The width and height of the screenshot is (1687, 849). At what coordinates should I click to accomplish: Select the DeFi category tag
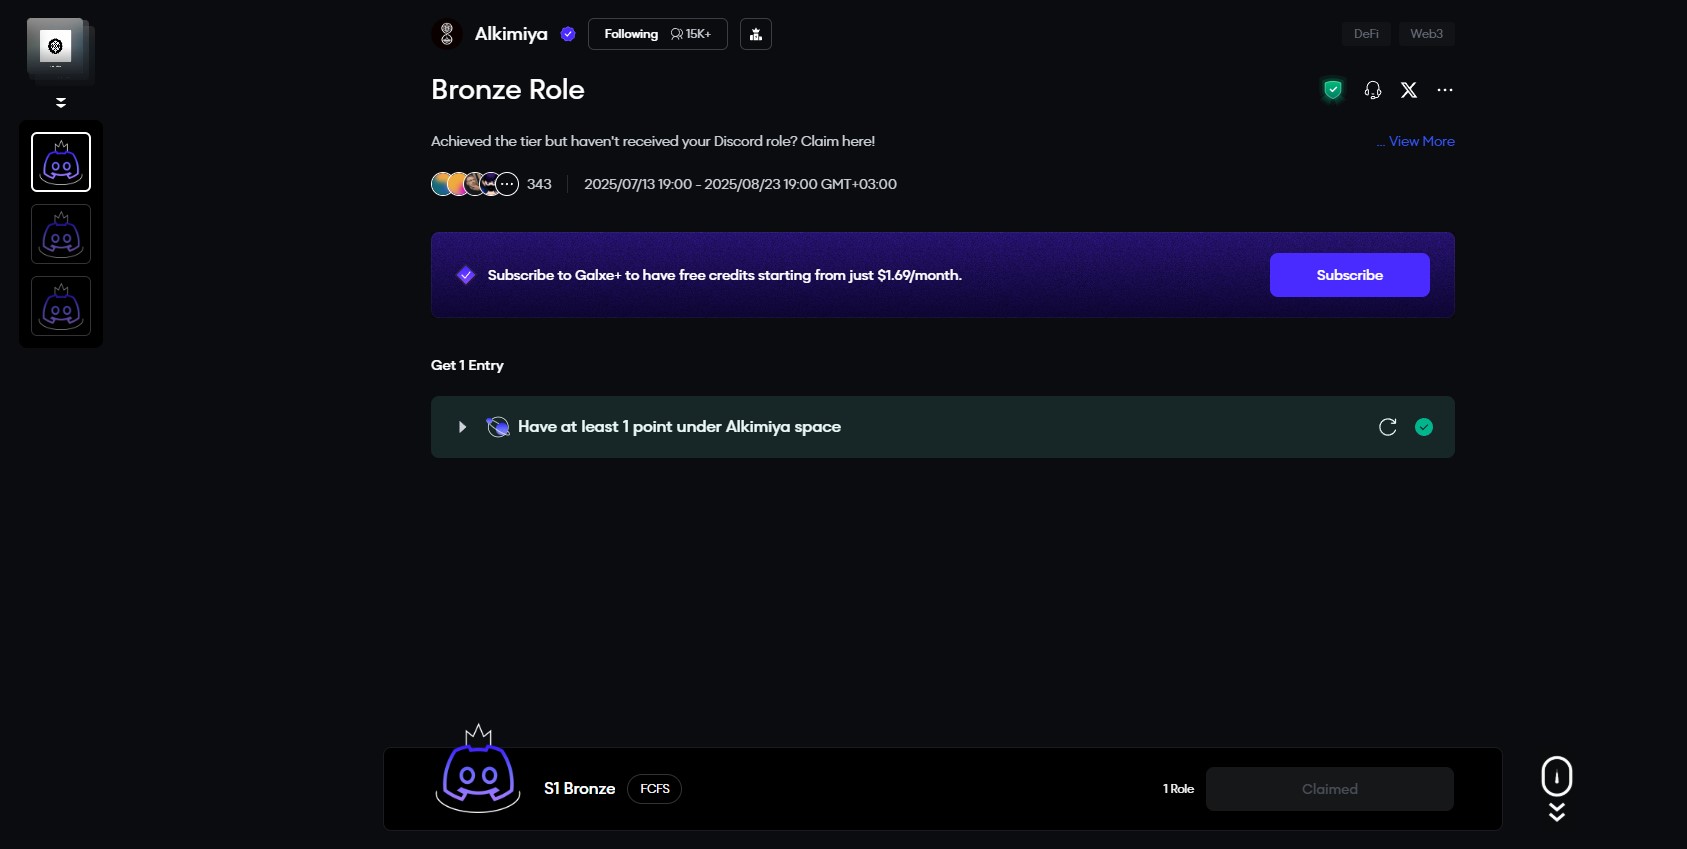point(1366,34)
